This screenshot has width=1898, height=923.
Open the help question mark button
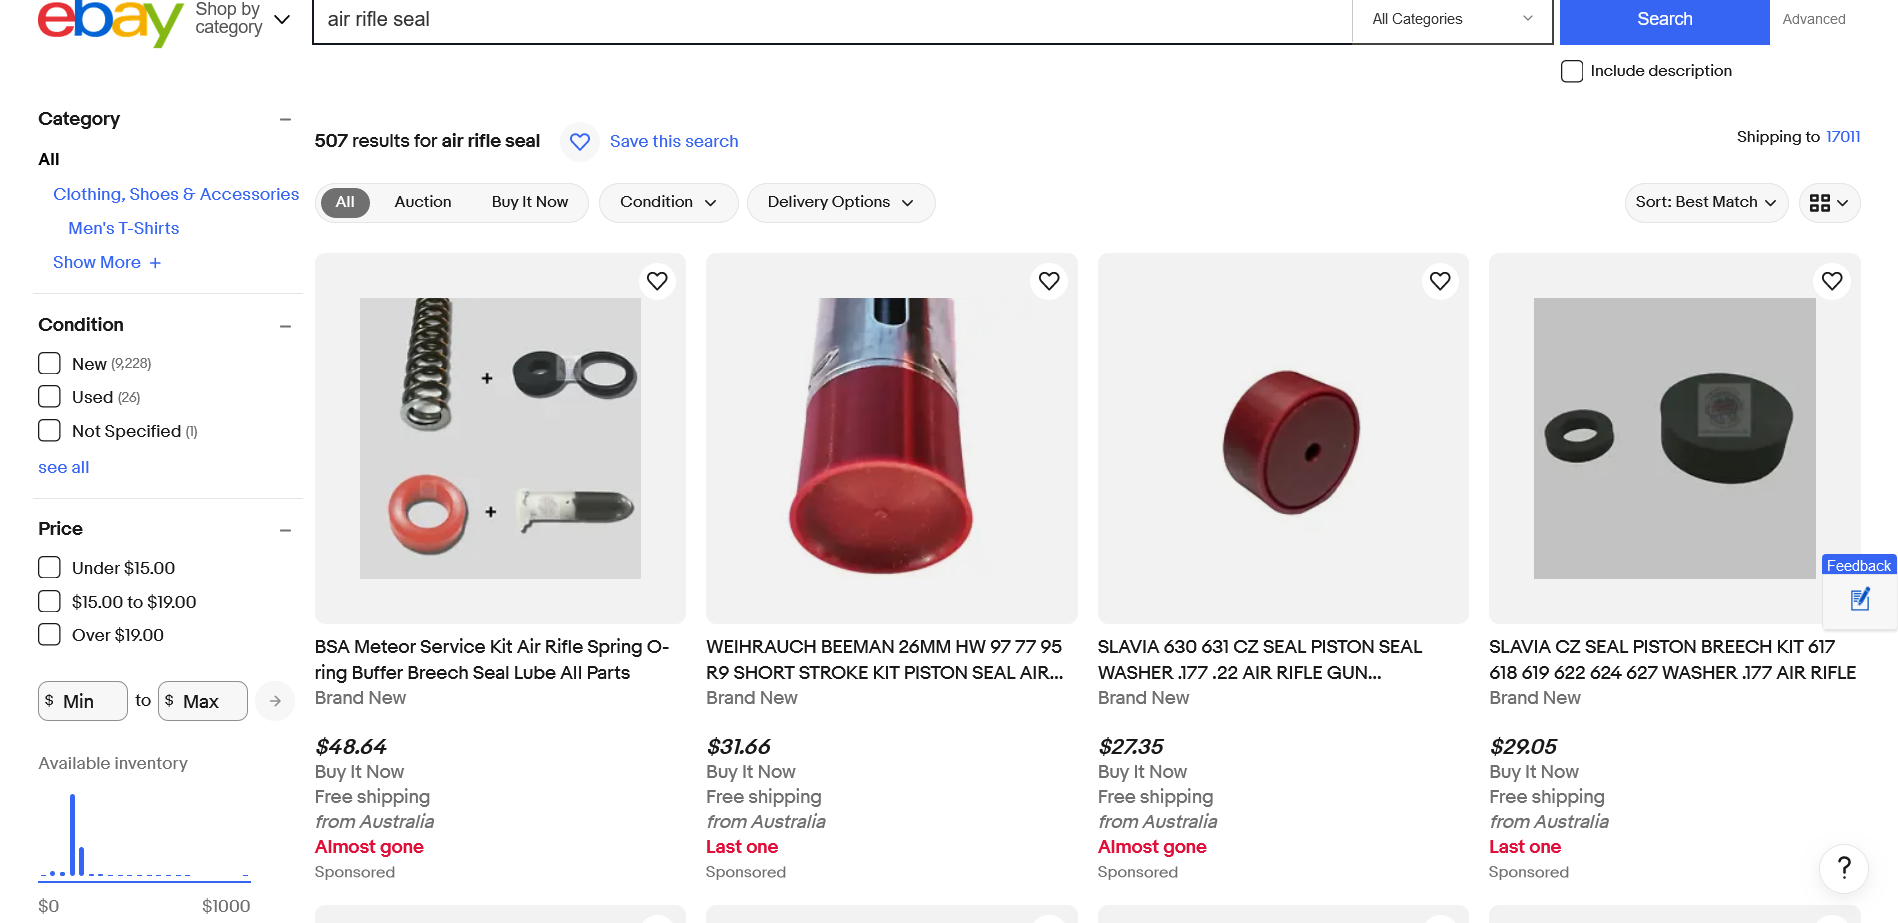tap(1844, 868)
